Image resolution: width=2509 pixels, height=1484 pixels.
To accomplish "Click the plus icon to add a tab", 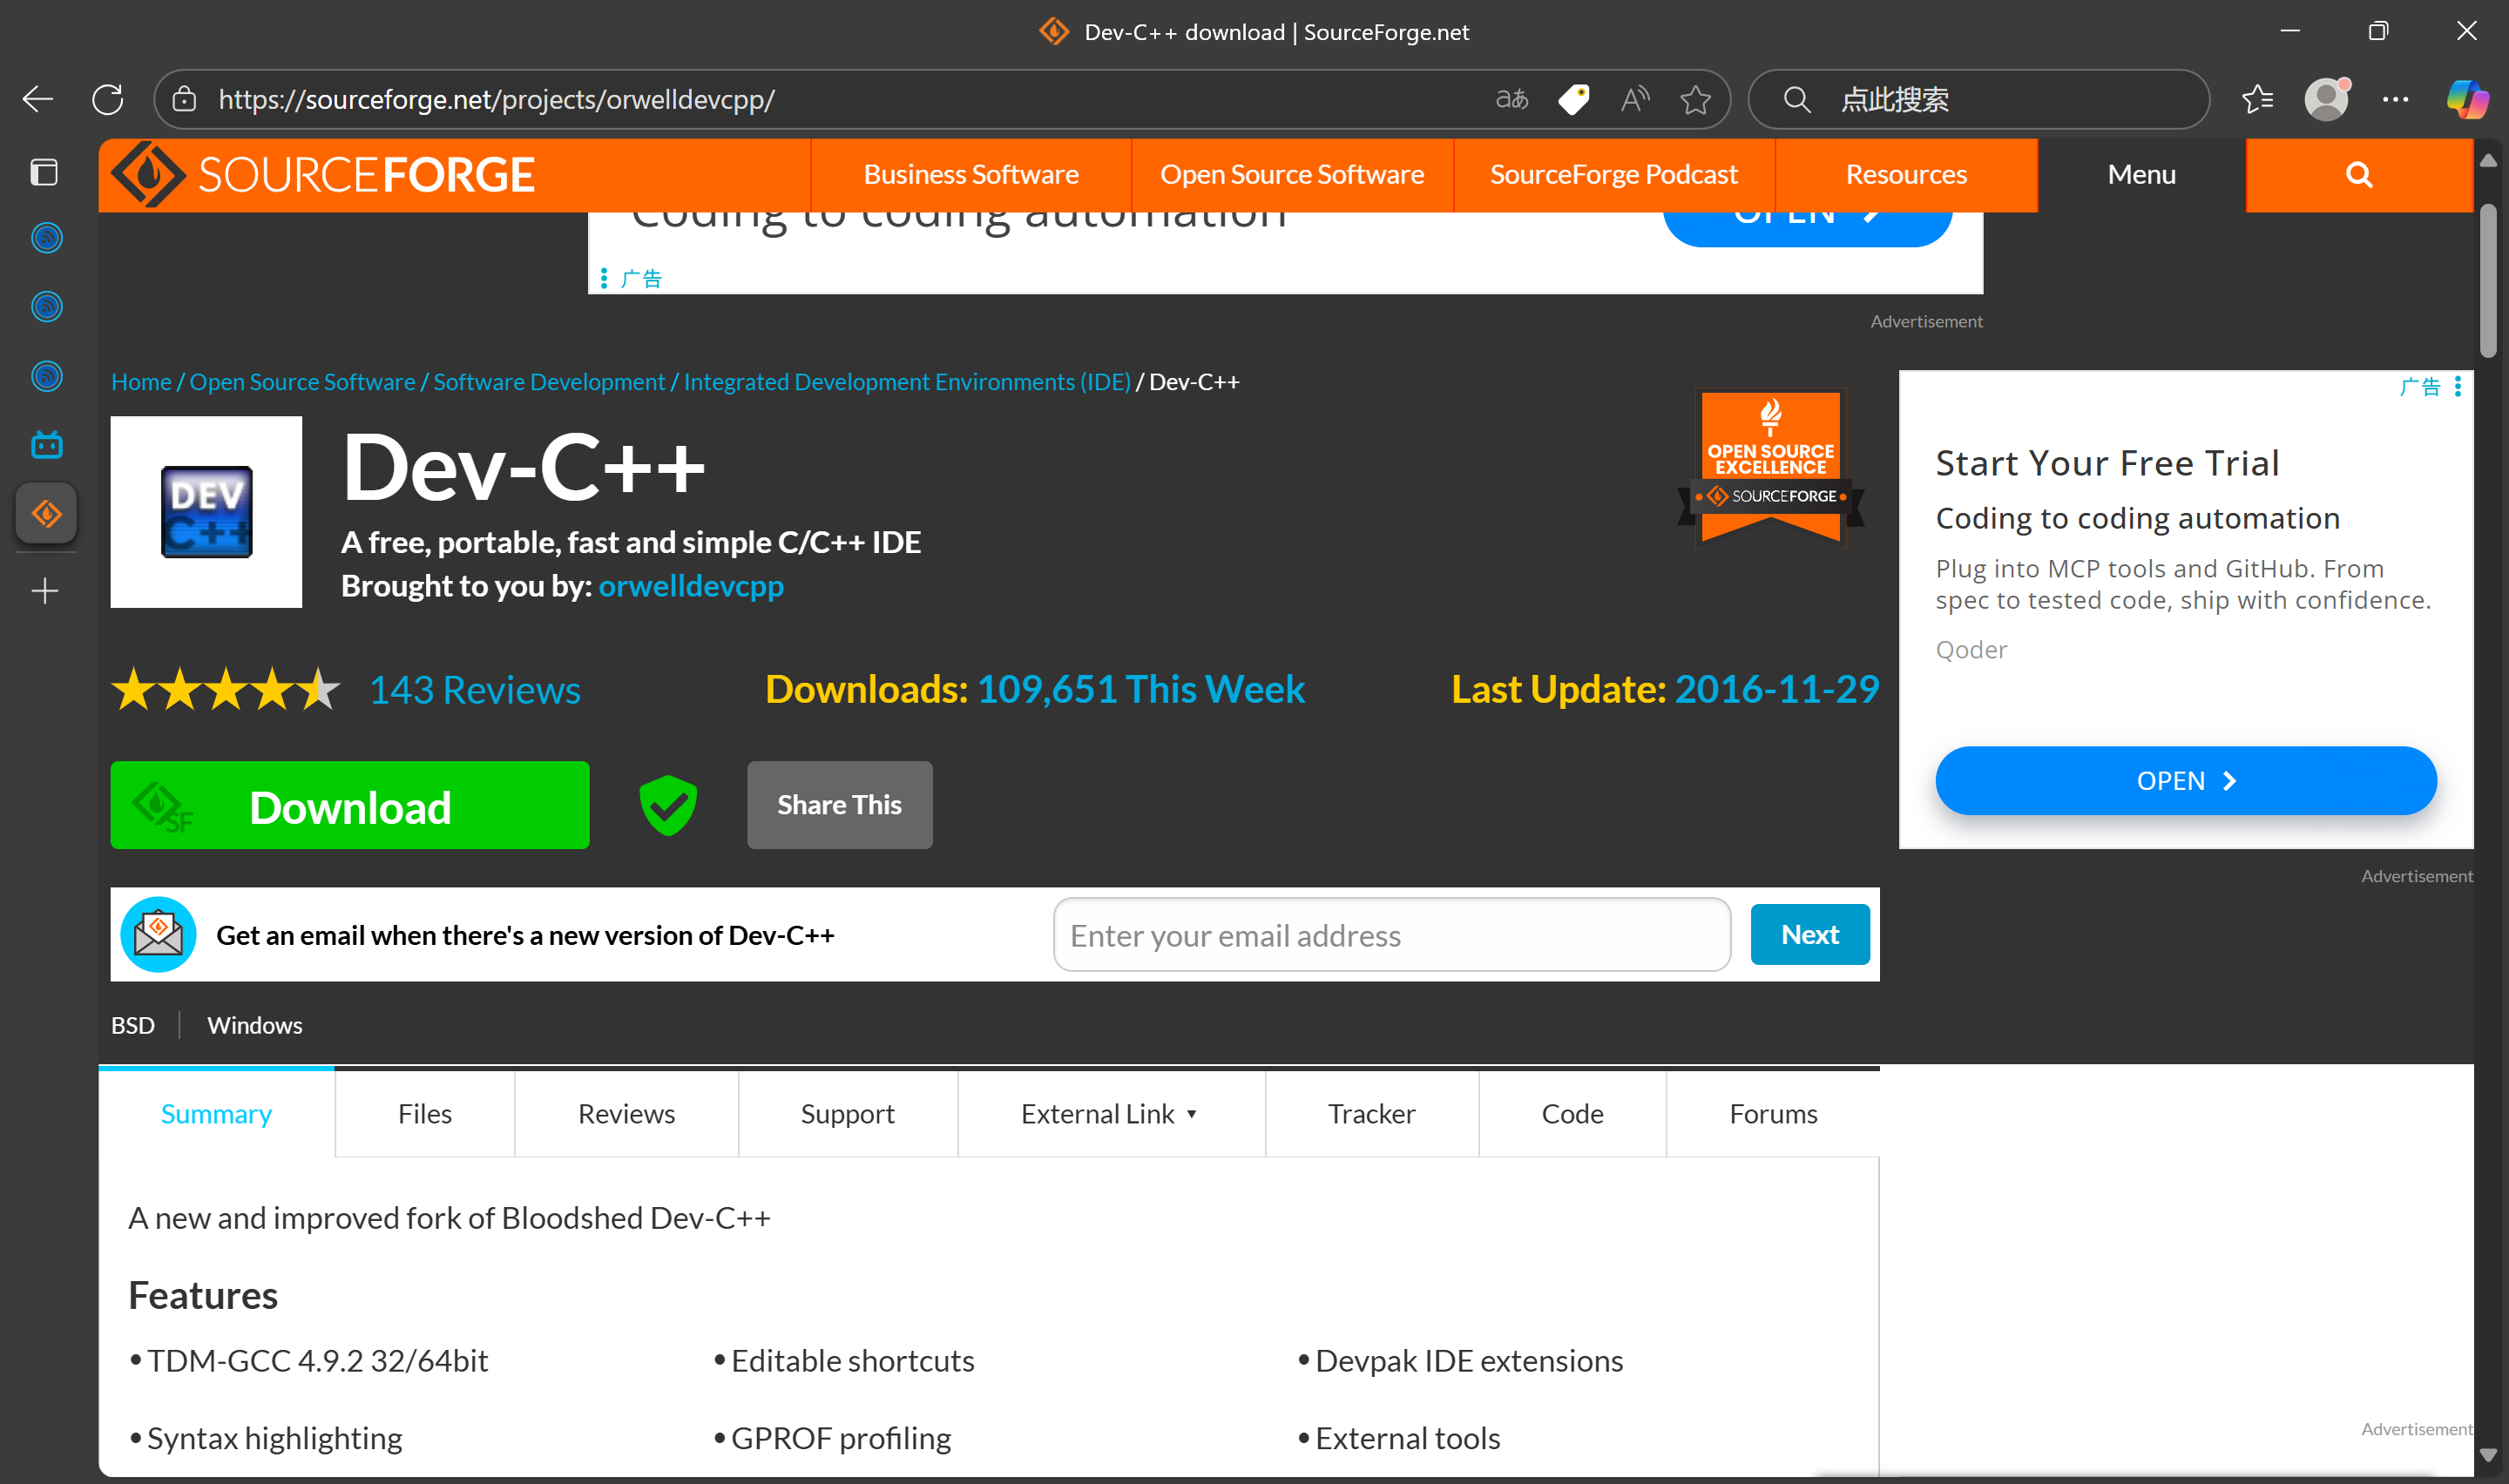I will (x=44, y=591).
